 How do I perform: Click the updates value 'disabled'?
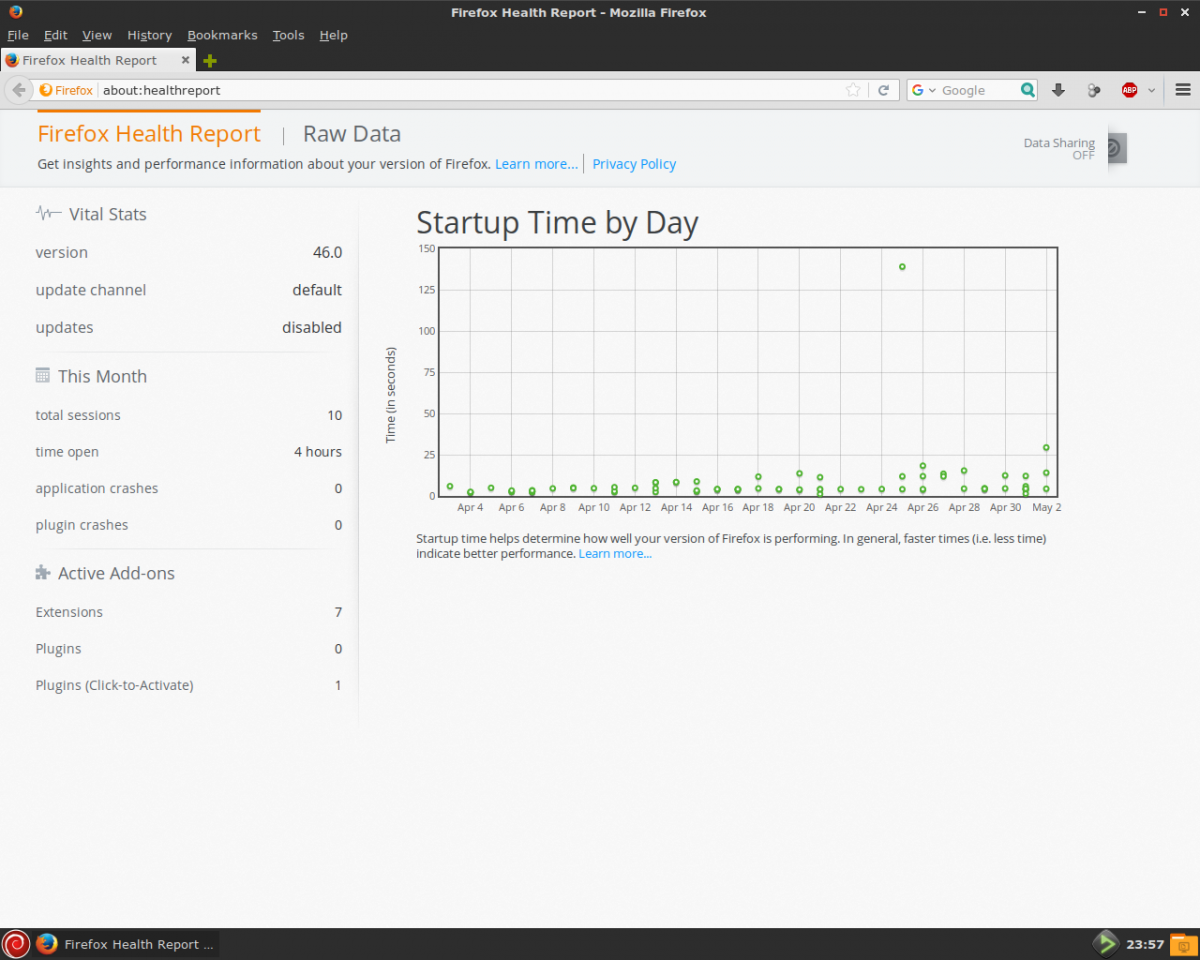tap(312, 327)
